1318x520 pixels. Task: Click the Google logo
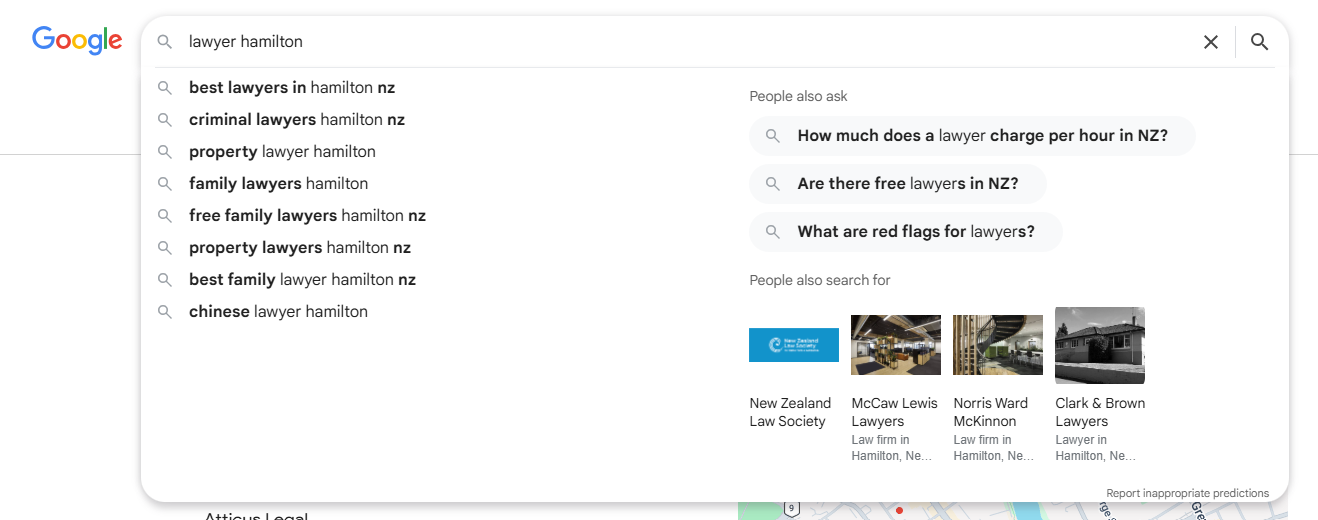click(x=77, y=40)
